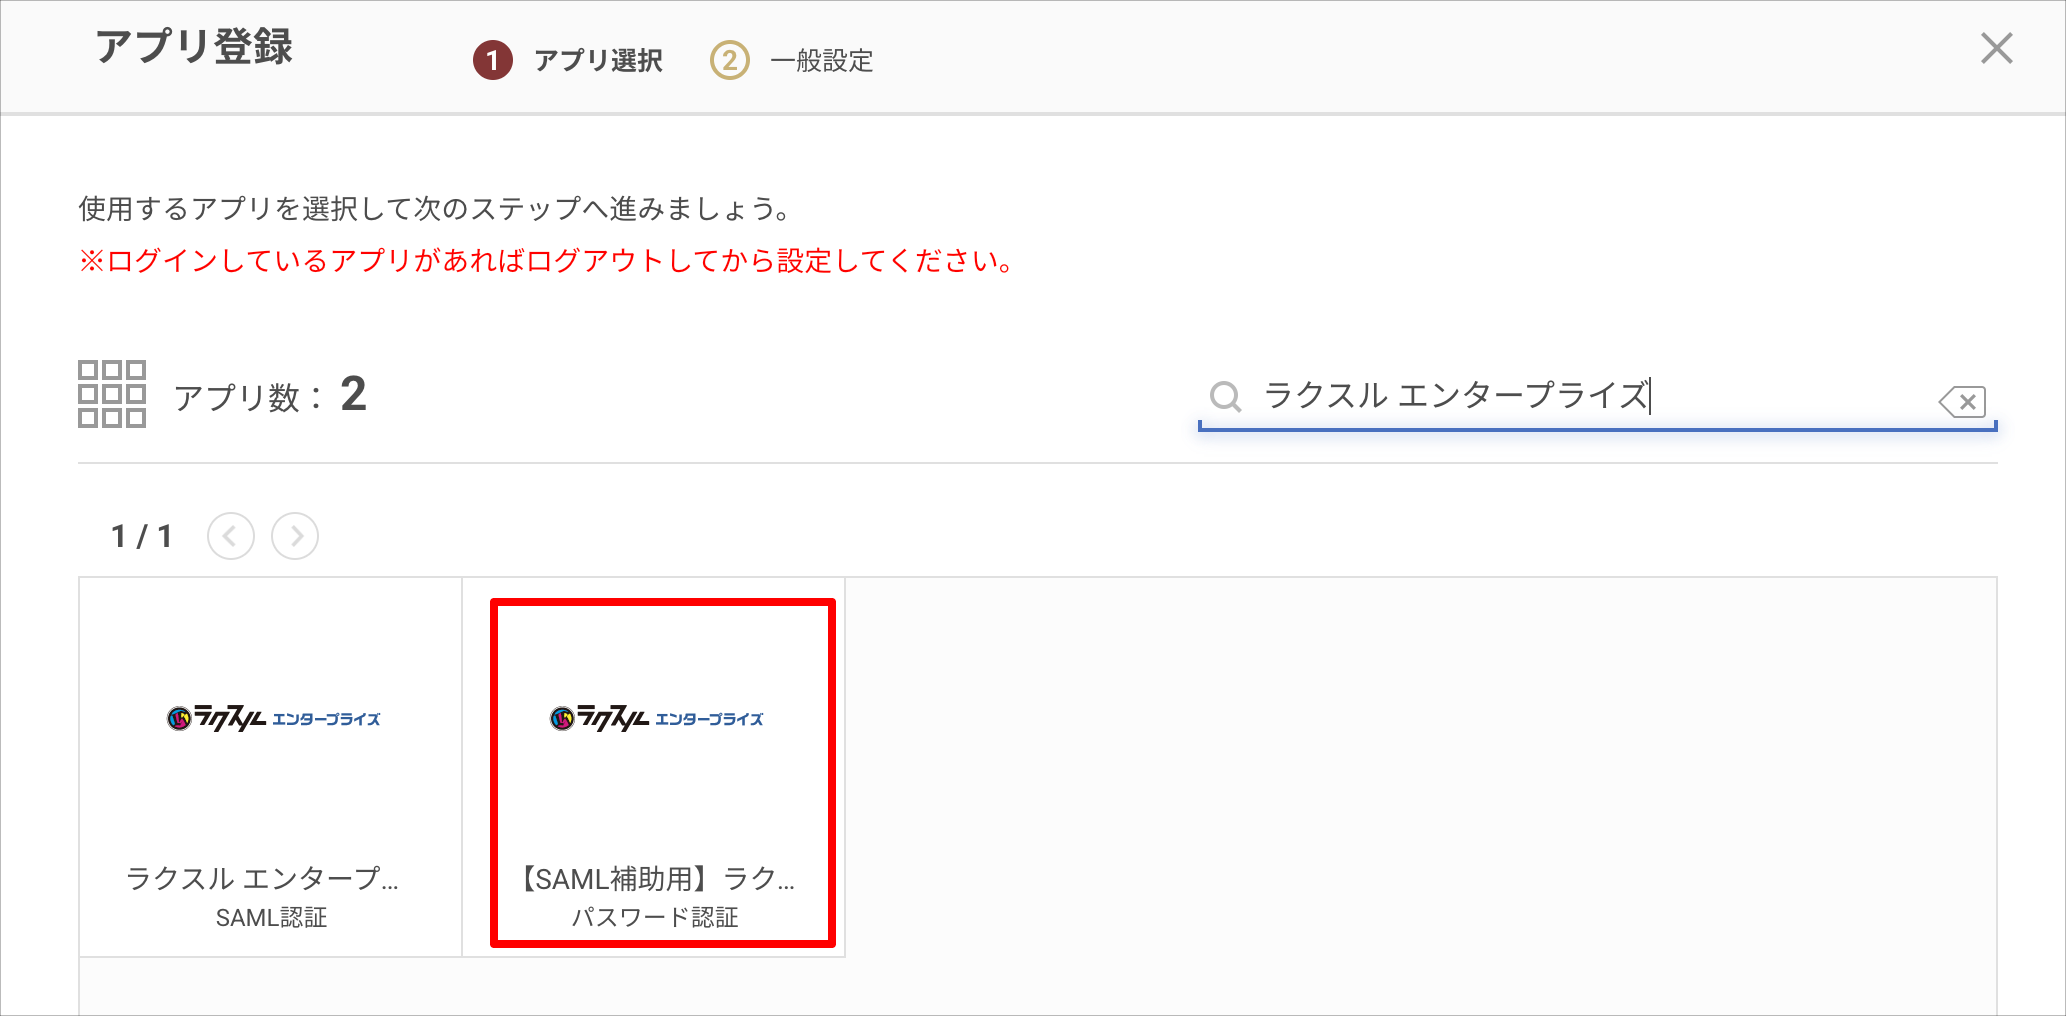2066x1016 pixels.
Task: Go to previous page of apps
Action: point(231,536)
